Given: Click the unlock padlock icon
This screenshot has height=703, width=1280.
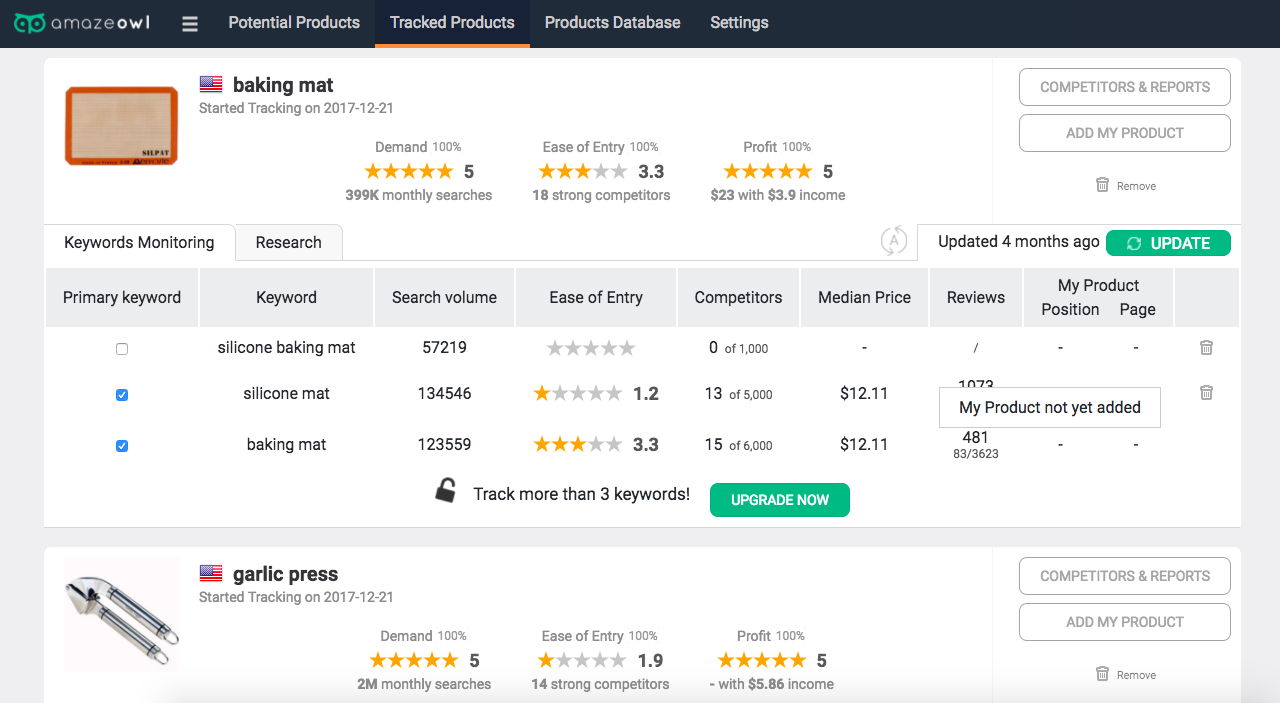Looking at the screenshot, I should 446,491.
